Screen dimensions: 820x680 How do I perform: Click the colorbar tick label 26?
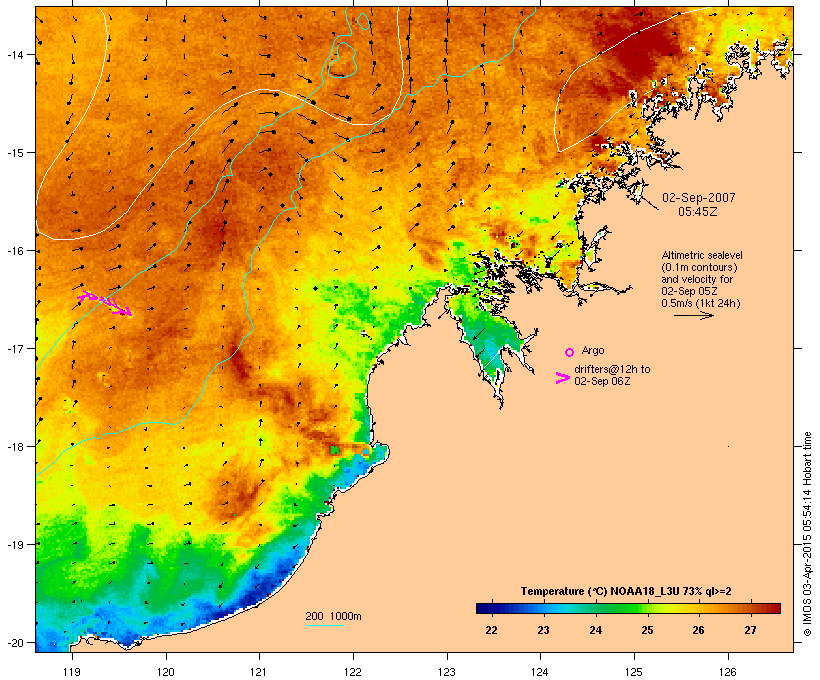click(699, 630)
